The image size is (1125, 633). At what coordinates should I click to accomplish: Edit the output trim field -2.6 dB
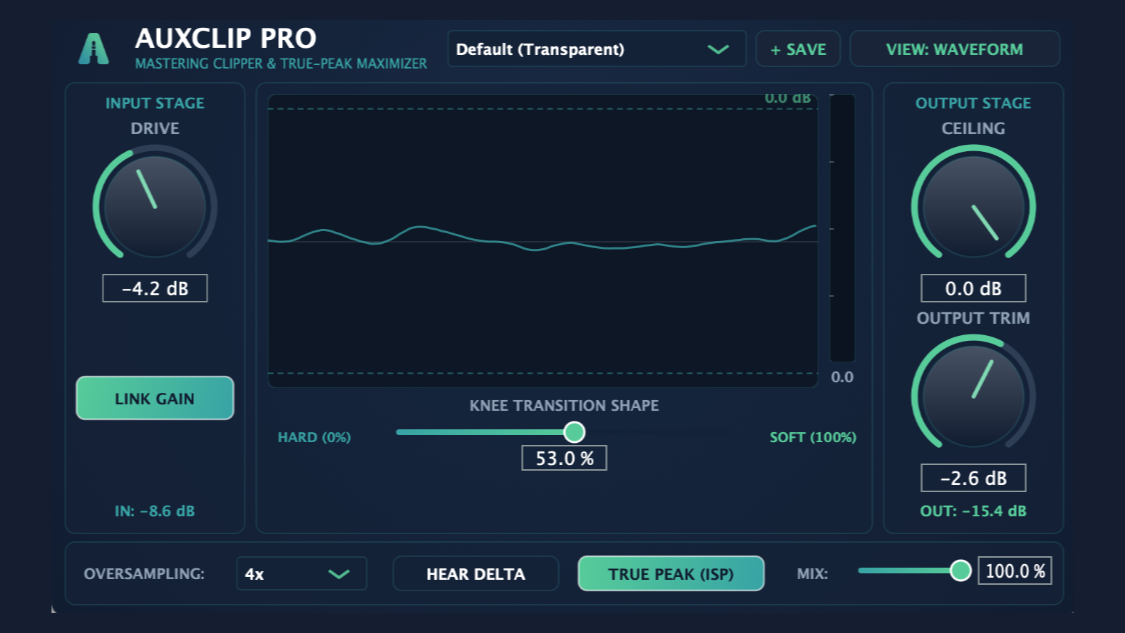974,478
